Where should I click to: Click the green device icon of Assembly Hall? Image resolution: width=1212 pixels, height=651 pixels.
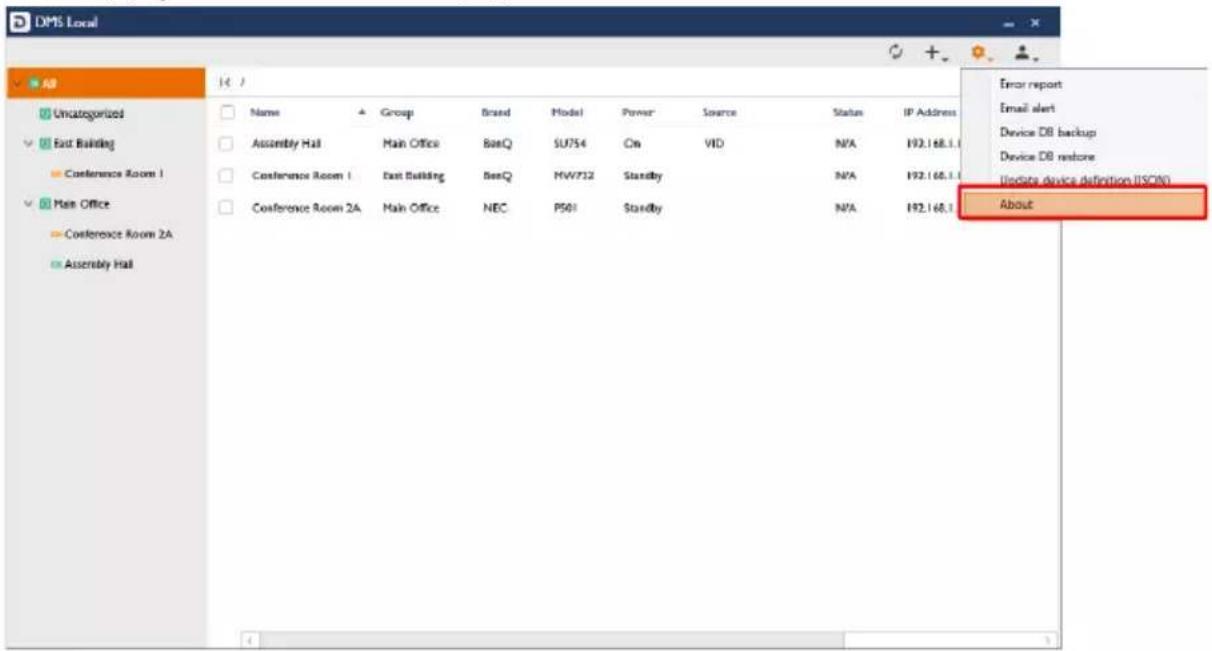(x=57, y=264)
